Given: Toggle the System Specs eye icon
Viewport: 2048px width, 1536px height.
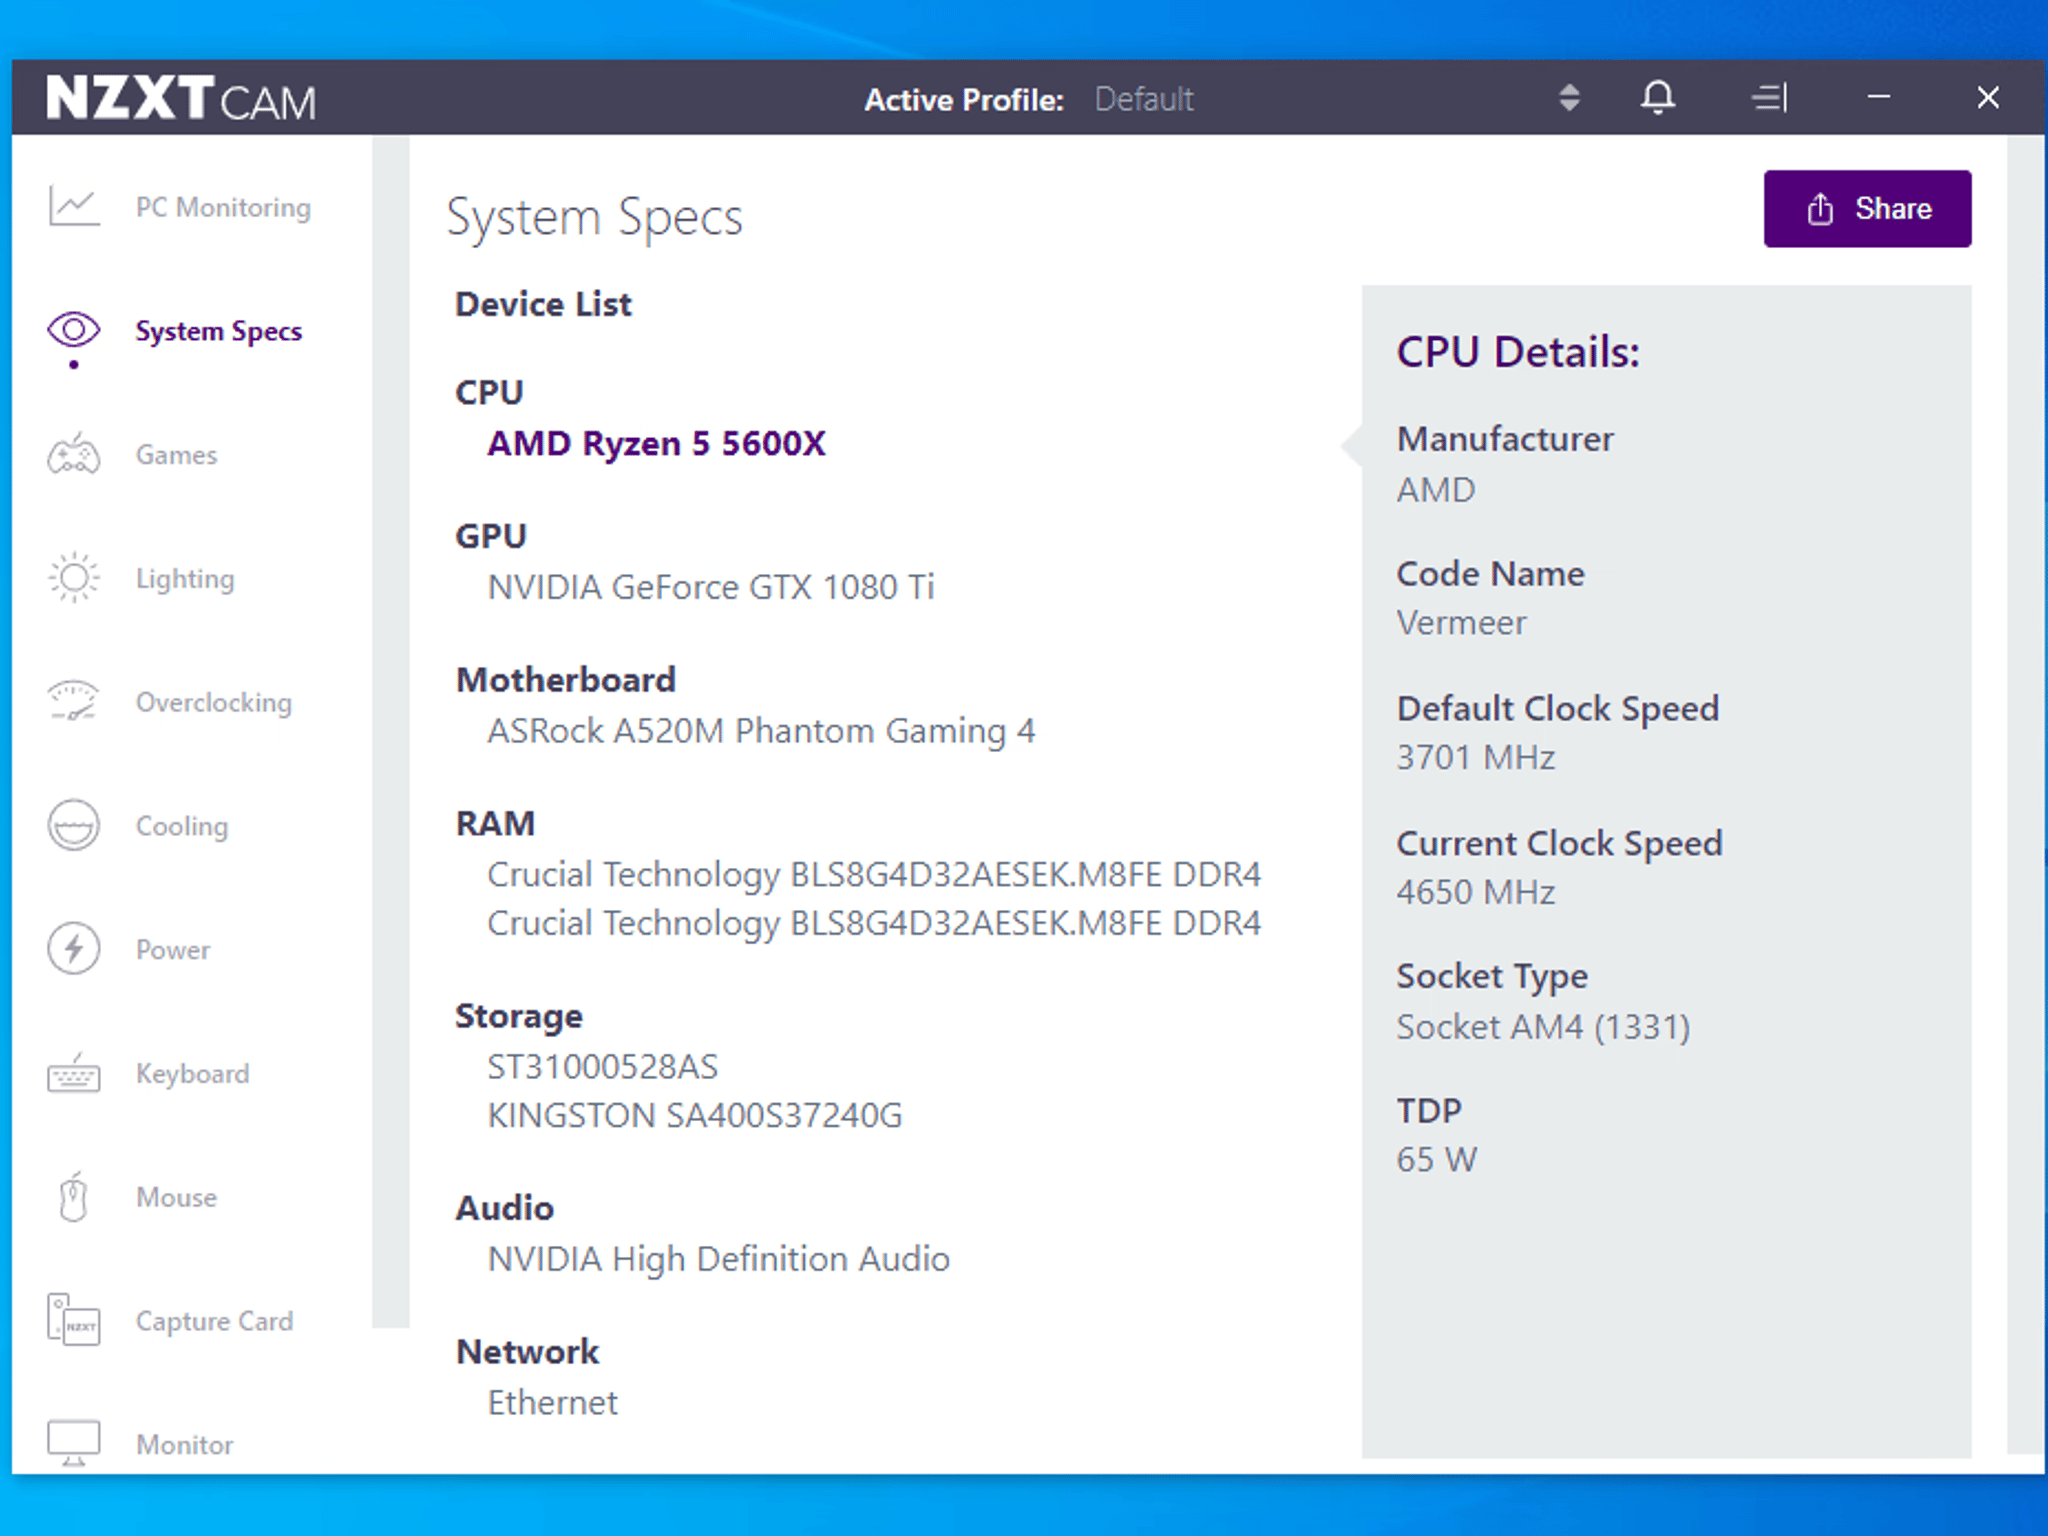Looking at the screenshot, I should (x=74, y=330).
